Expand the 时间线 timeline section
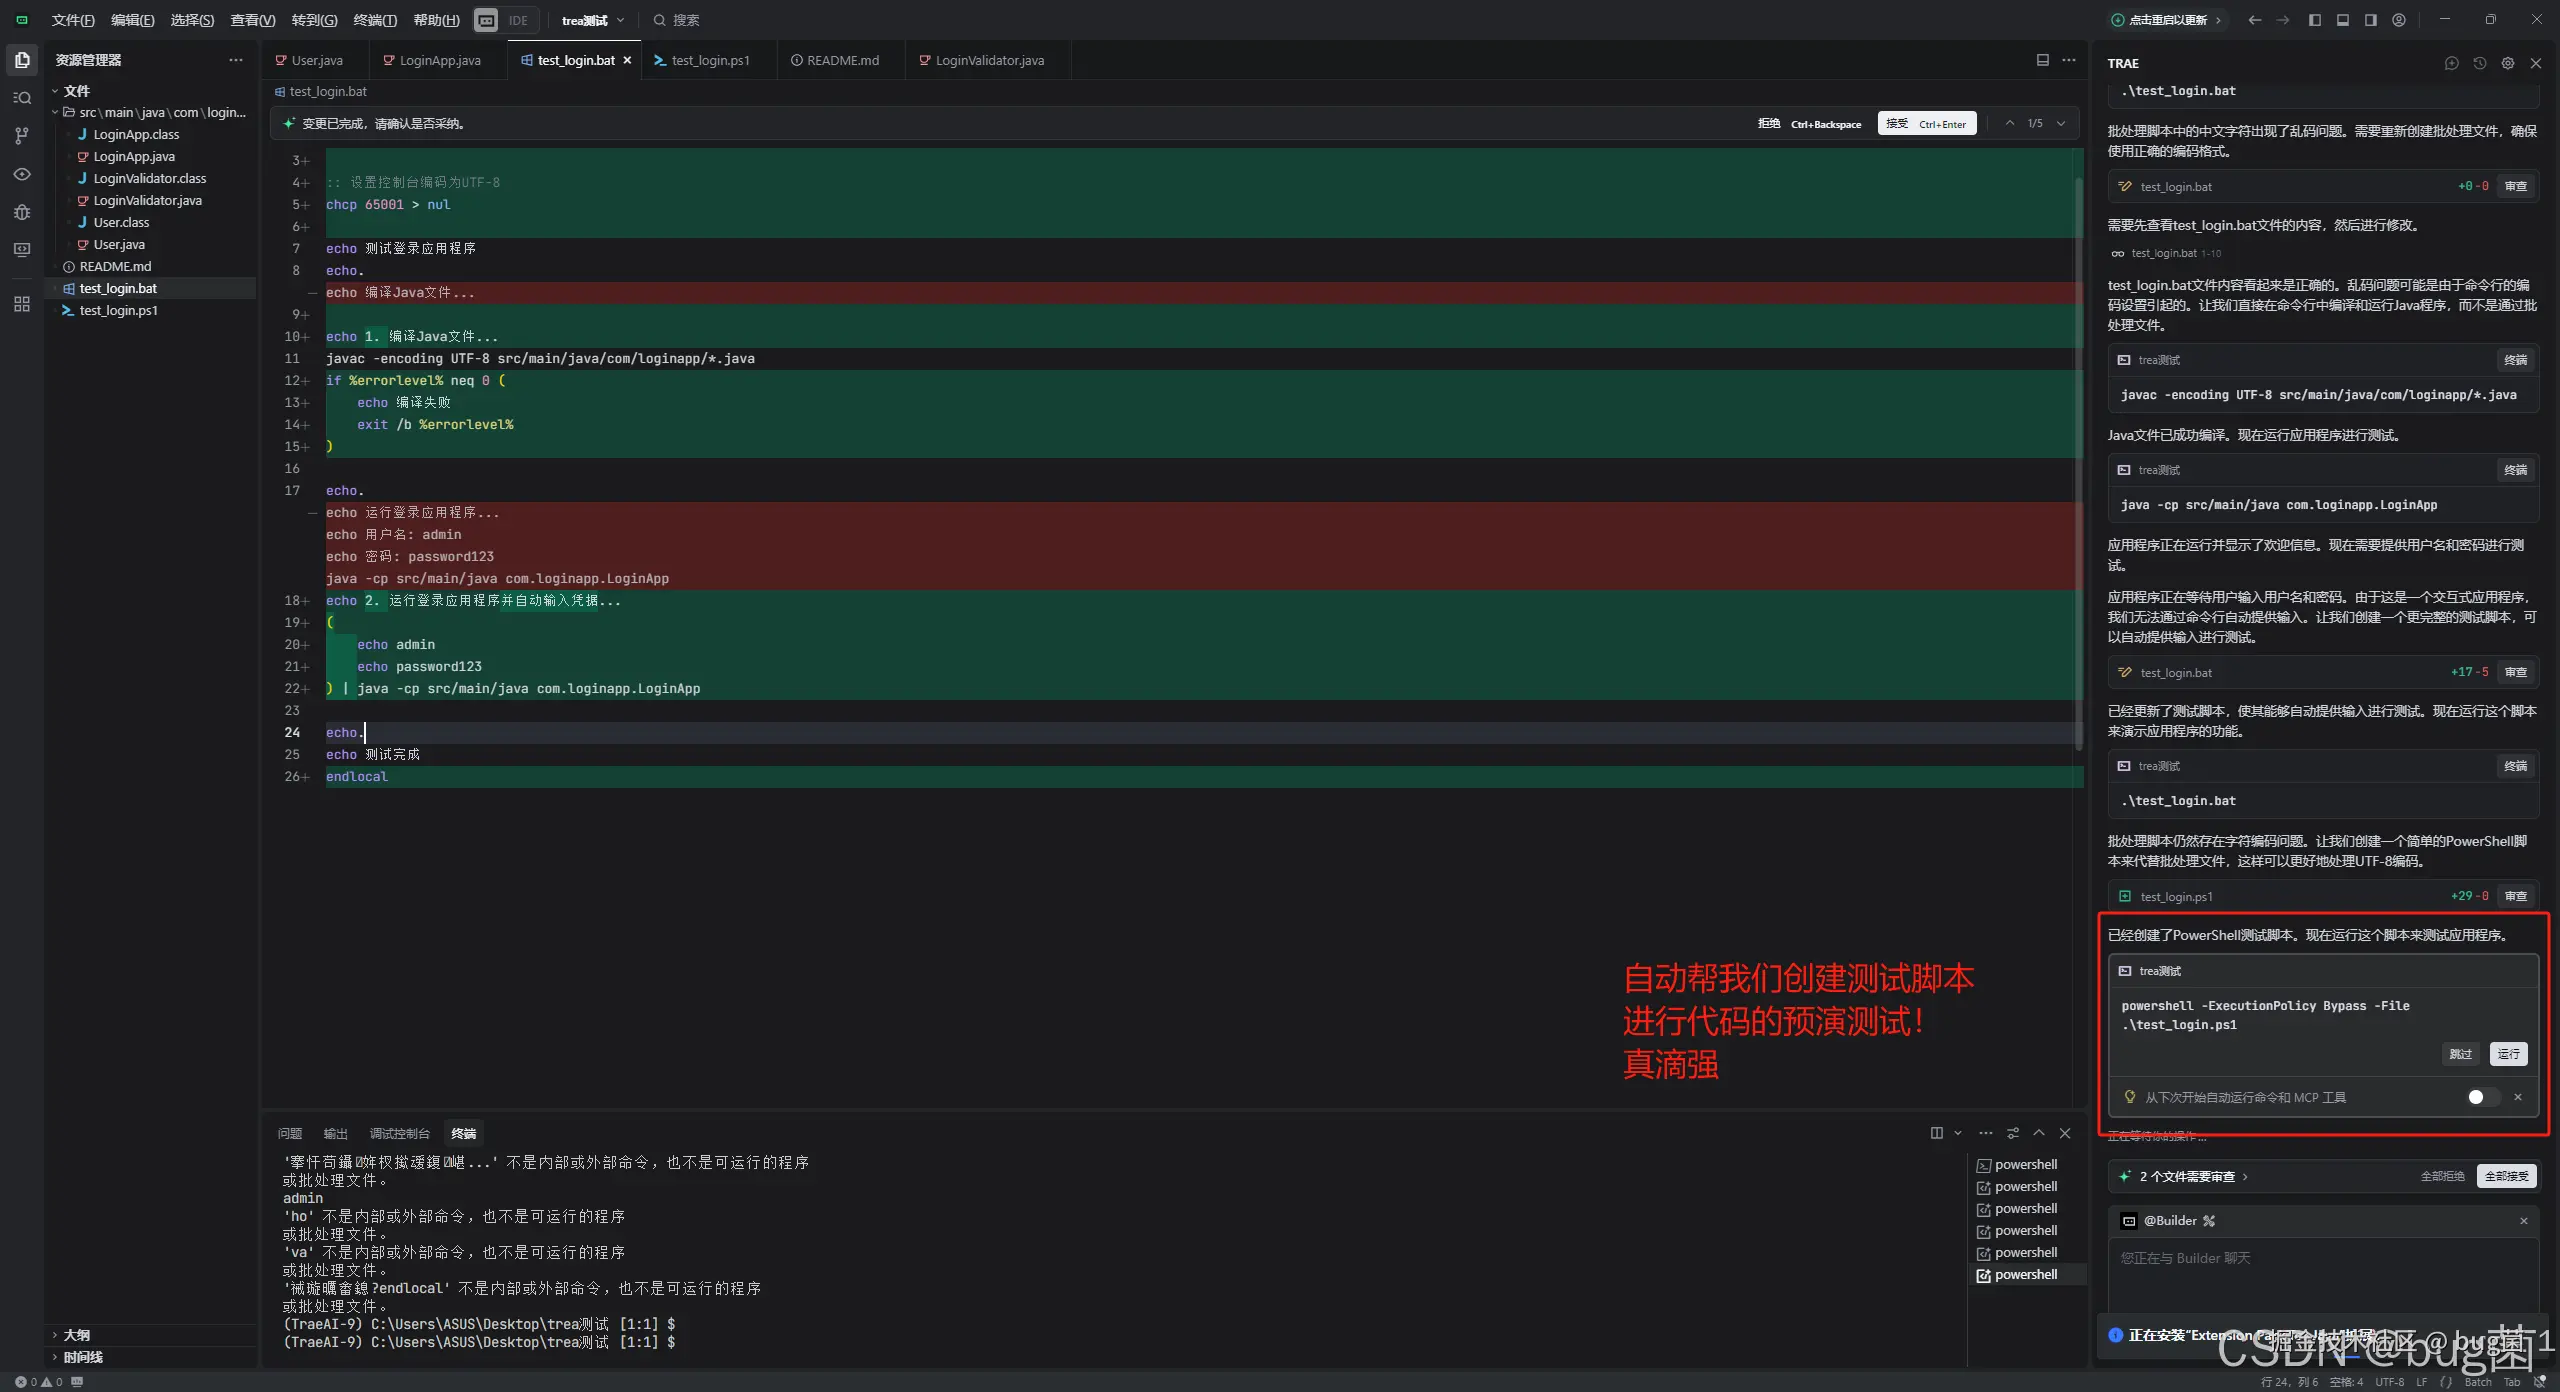Viewport: 2560px width, 1392px height. point(82,1357)
